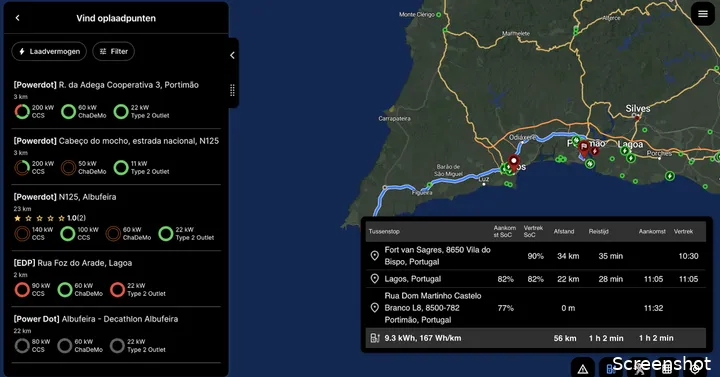
Task: Click the Silves town label on map
Action: point(638,109)
